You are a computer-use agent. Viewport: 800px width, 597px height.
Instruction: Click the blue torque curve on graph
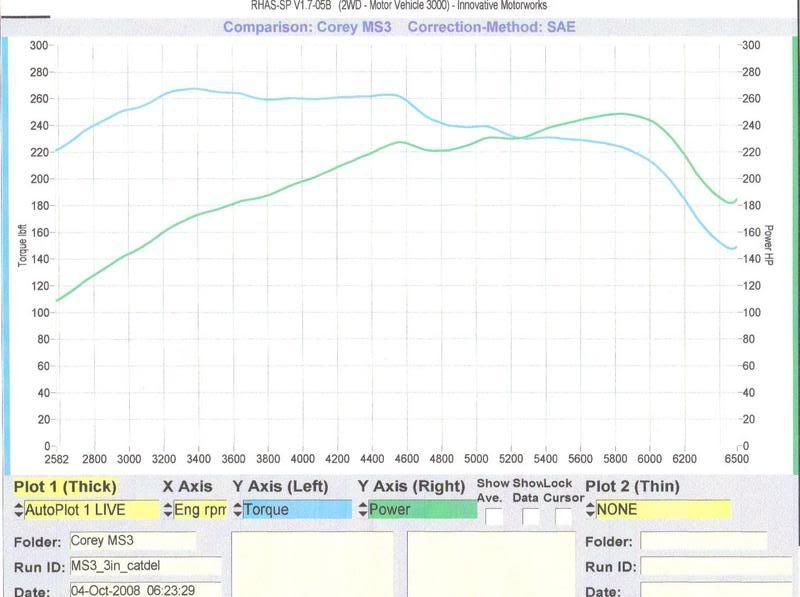coord(300,98)
